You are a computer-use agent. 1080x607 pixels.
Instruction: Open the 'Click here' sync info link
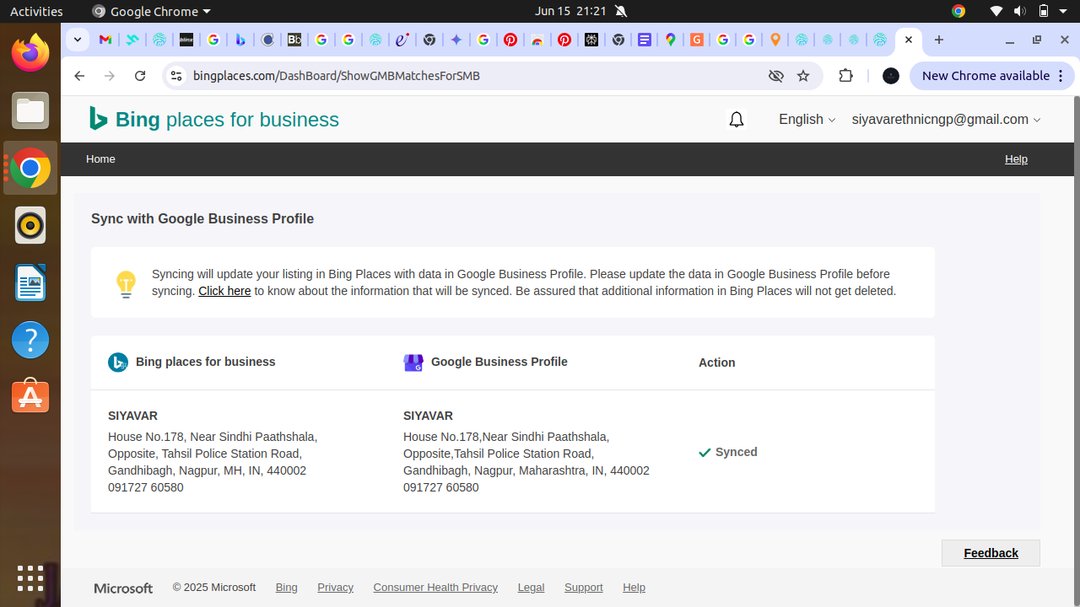[x=224, y=291]
